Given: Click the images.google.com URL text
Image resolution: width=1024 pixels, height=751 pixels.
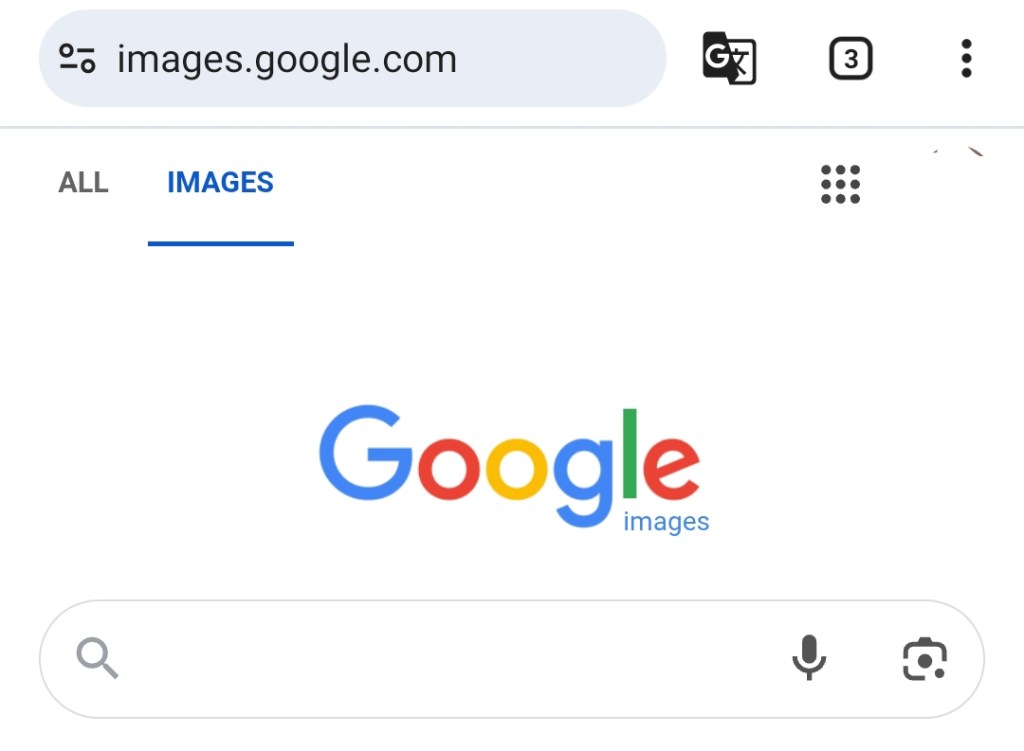Looking at the screenshot, I should point(287,59).
